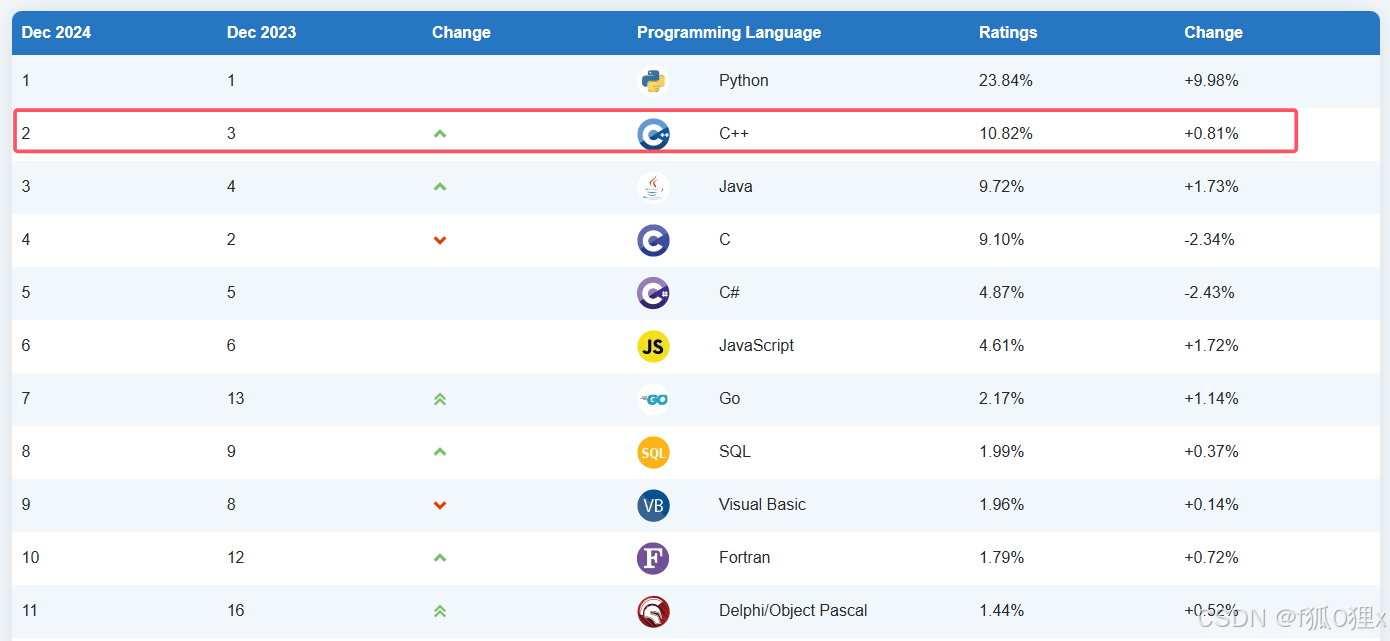Viewport: 1390px width, 641px height.
Task: Click Visual Basic's 1.96% rating
Action: tap(1002, 504)
